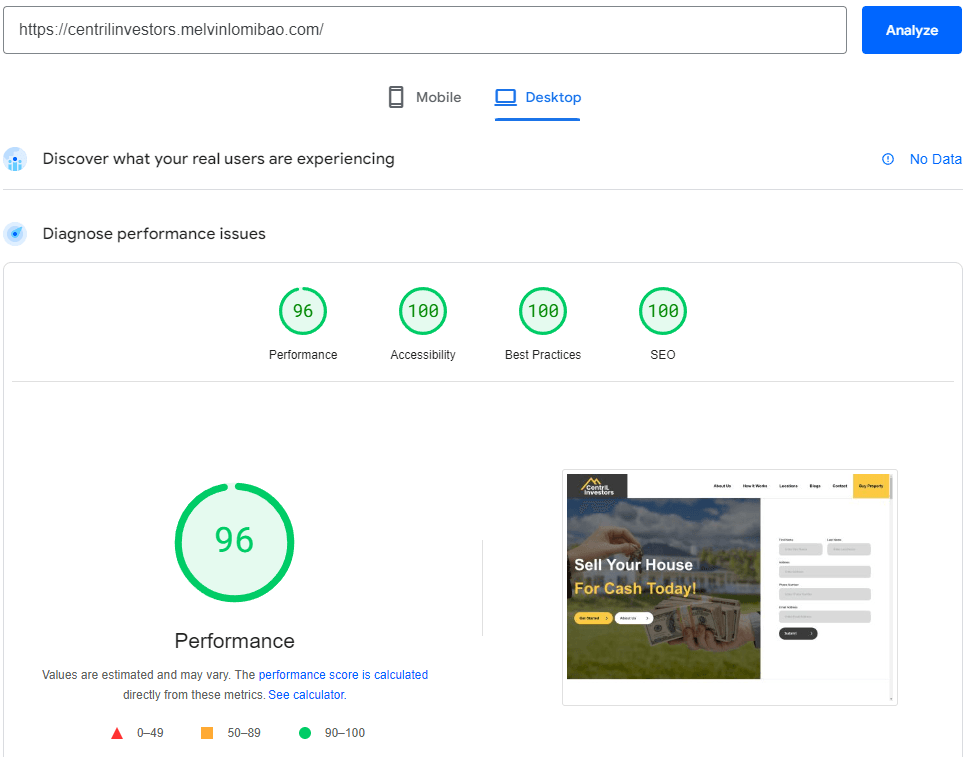This screenshot has width=967, height=757.
Task: Jump to the Performance score gauge (small)
Action: [303, 311]
